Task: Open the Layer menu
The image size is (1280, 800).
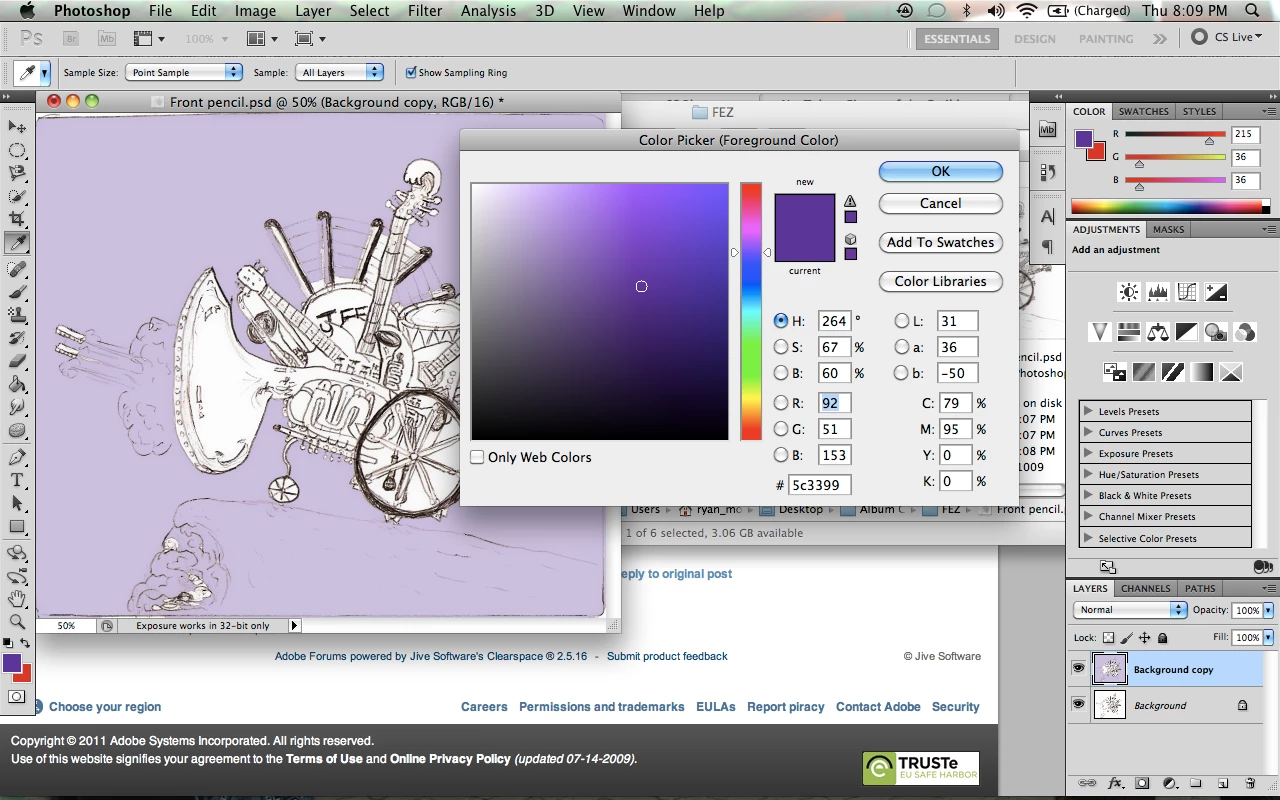Action: tap(313, 11)
